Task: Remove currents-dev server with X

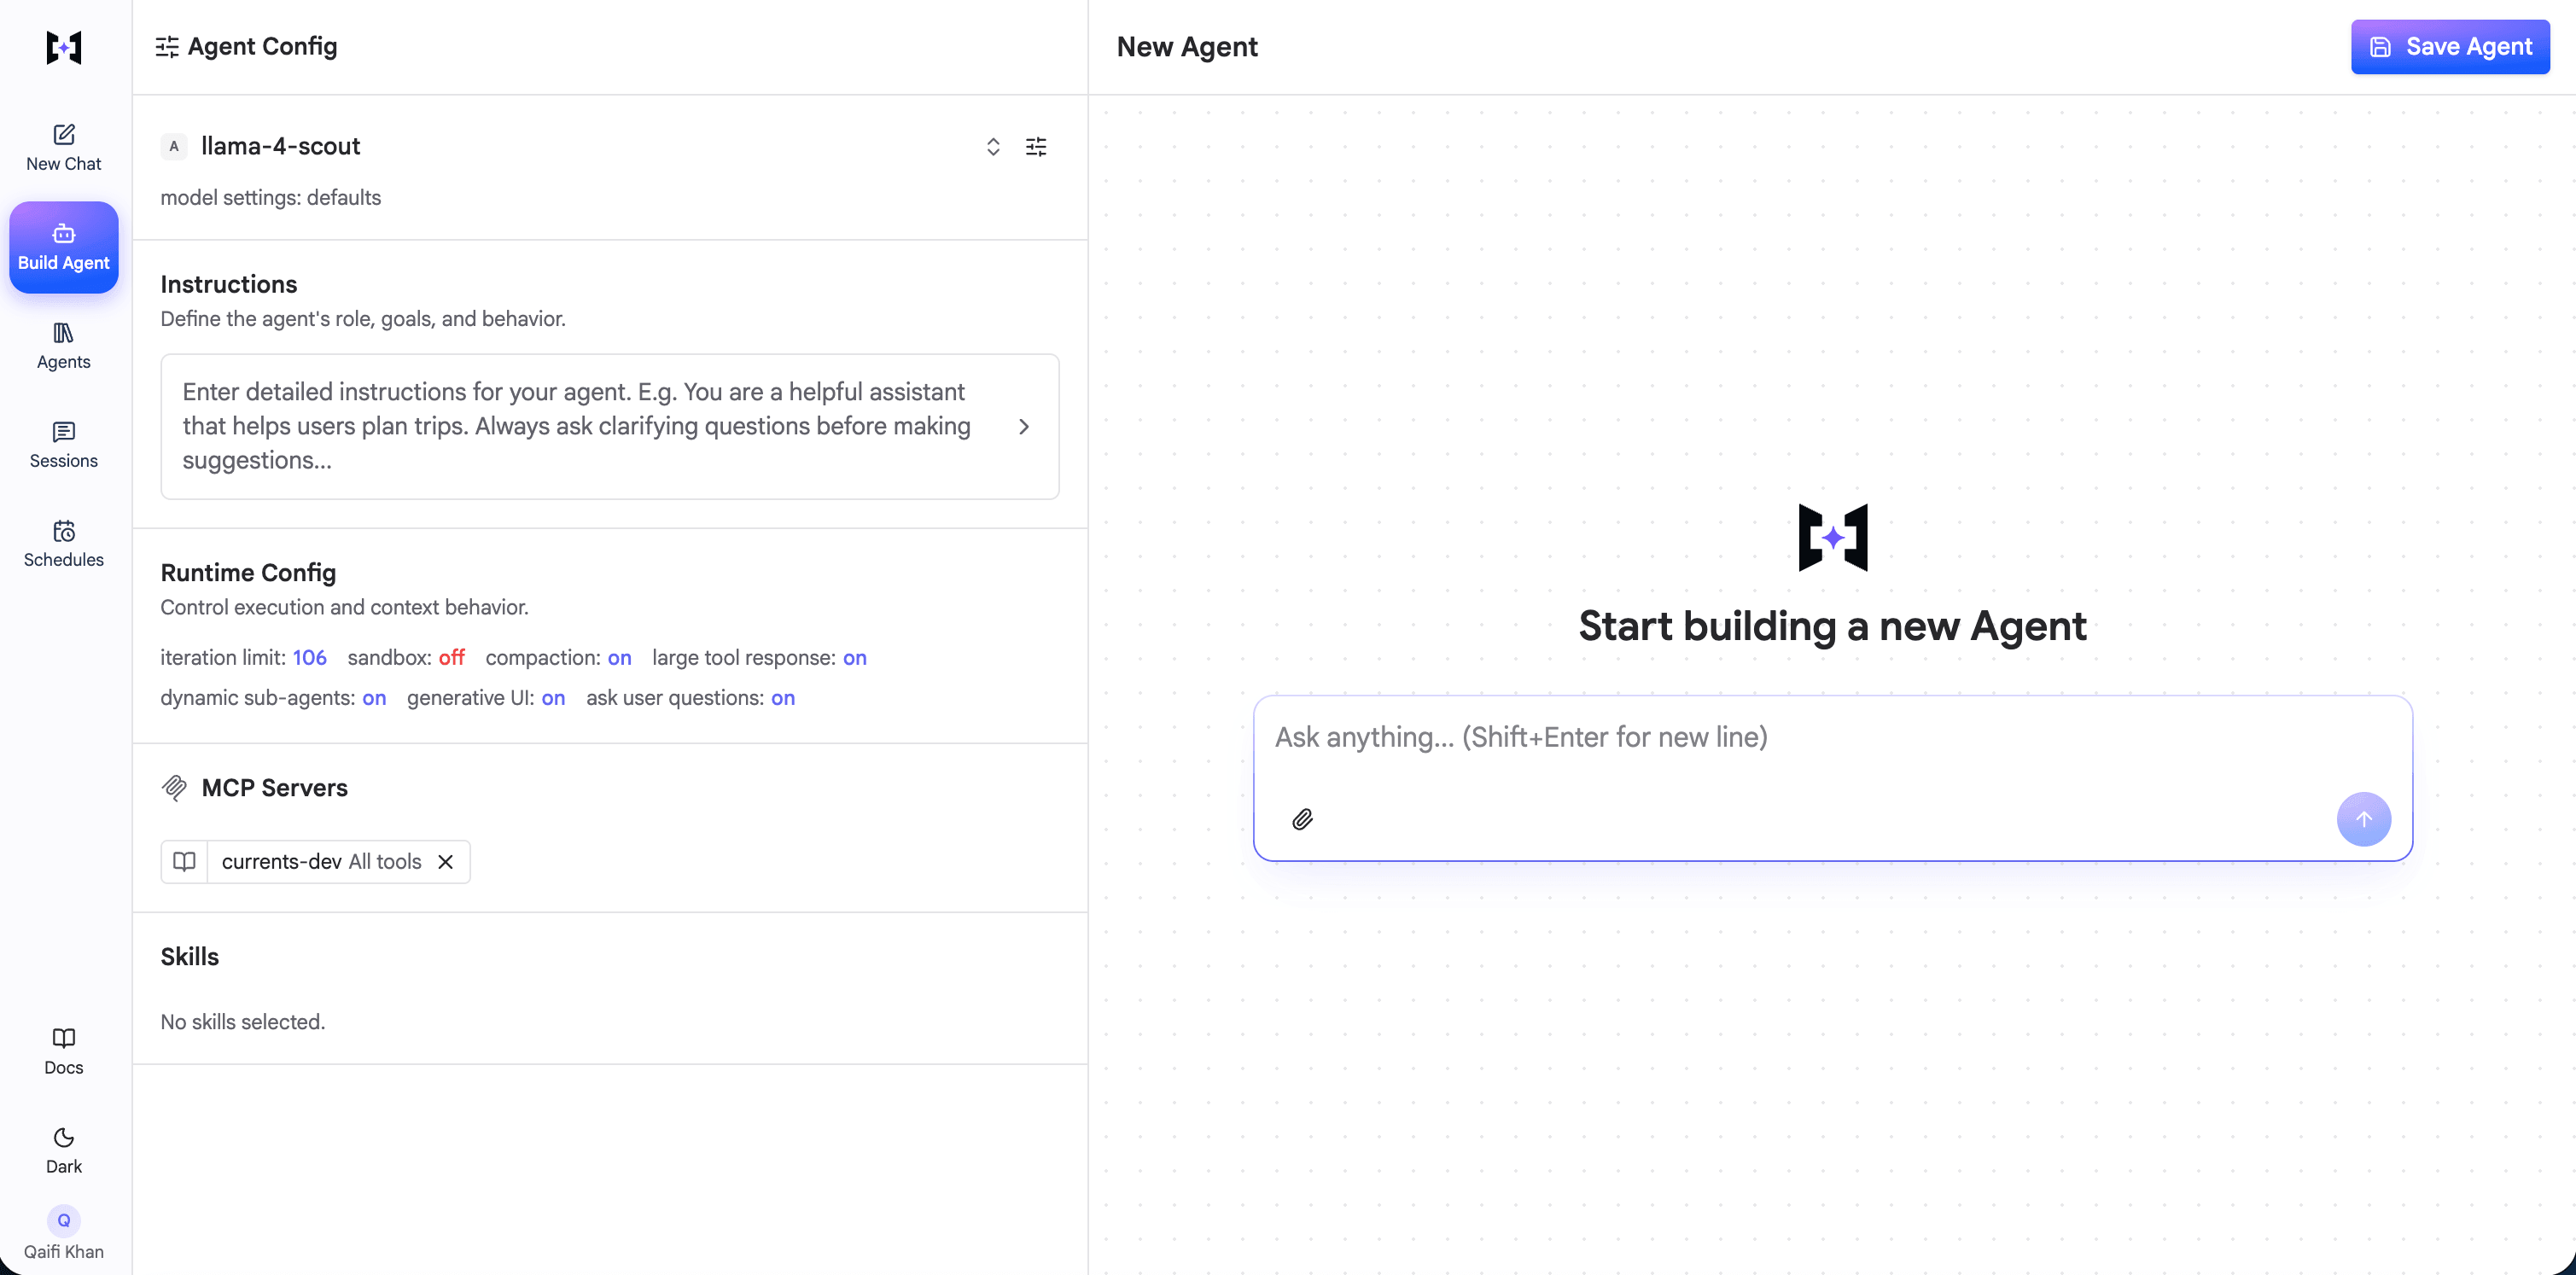Action: pyautogui.click(x=446, y=862)
